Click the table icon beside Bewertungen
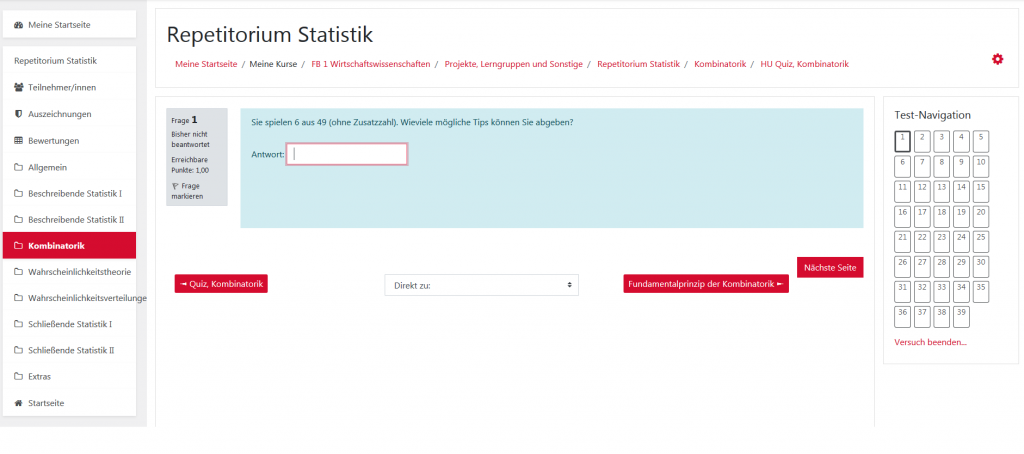The image size is (1024, 454). tap(19, 141)
